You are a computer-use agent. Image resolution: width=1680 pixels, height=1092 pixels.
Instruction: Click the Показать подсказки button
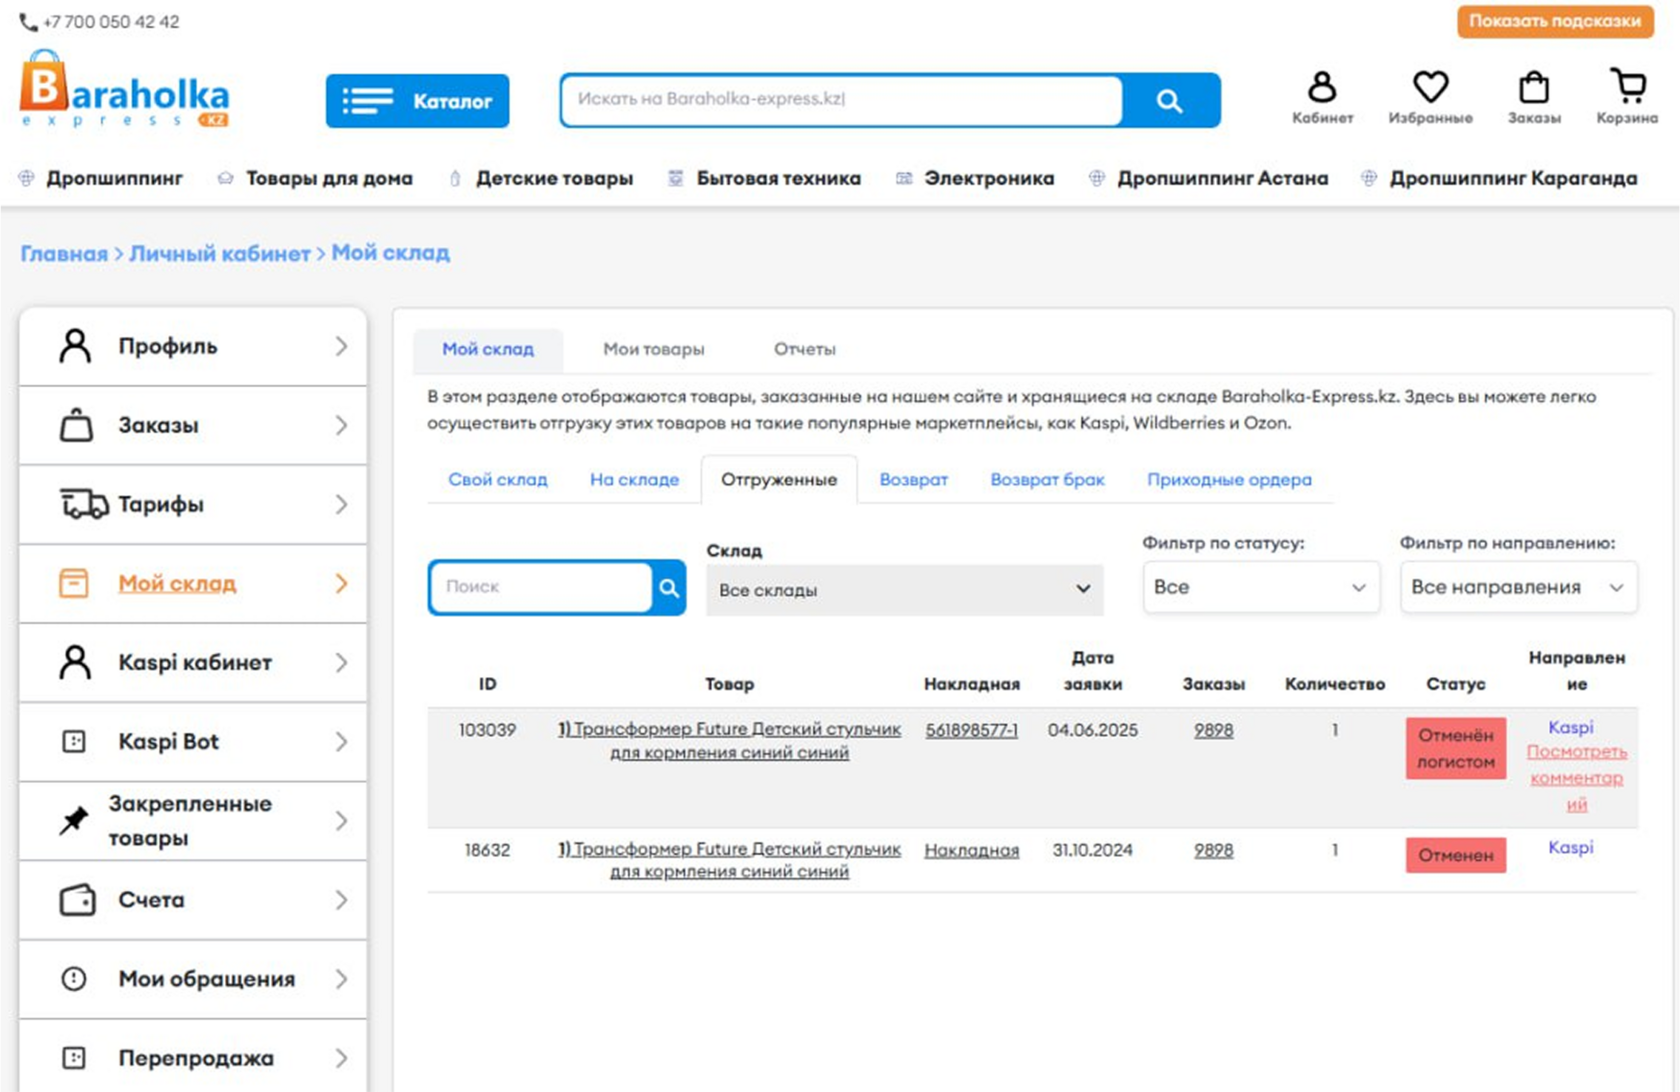(1554, 21)
